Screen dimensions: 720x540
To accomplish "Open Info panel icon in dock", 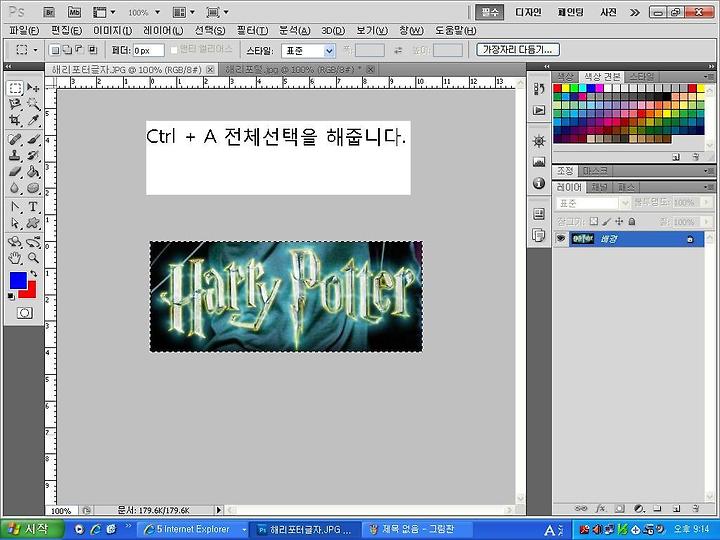I will (x=539, y=183).
